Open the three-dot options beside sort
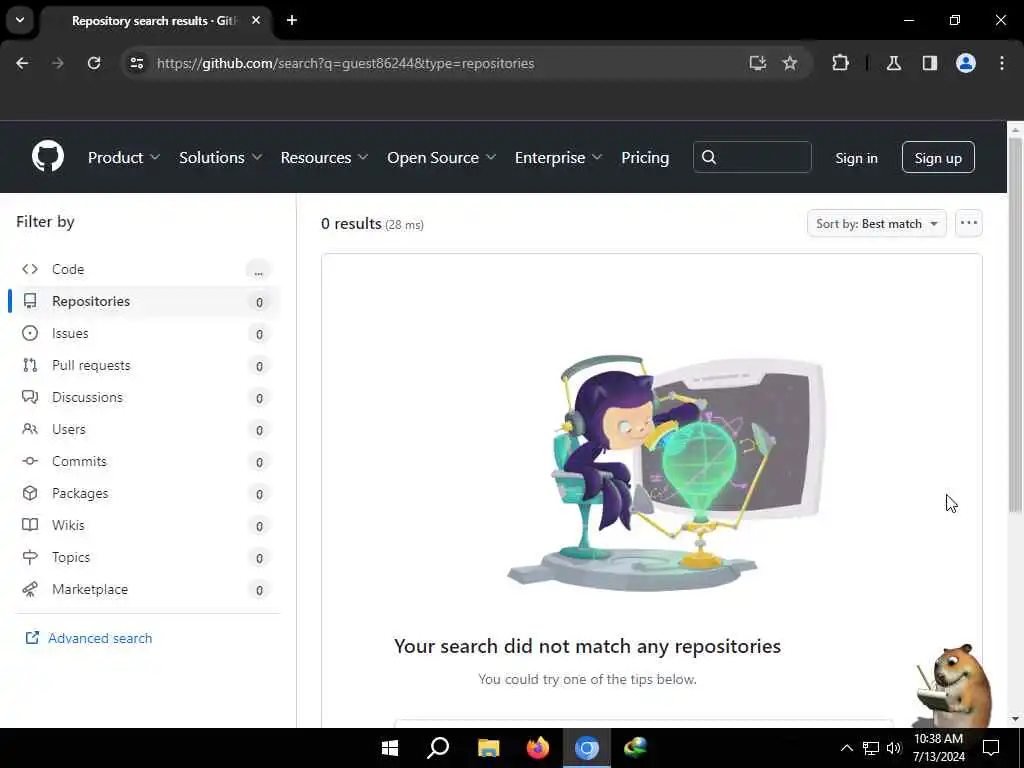 [968, 223]
